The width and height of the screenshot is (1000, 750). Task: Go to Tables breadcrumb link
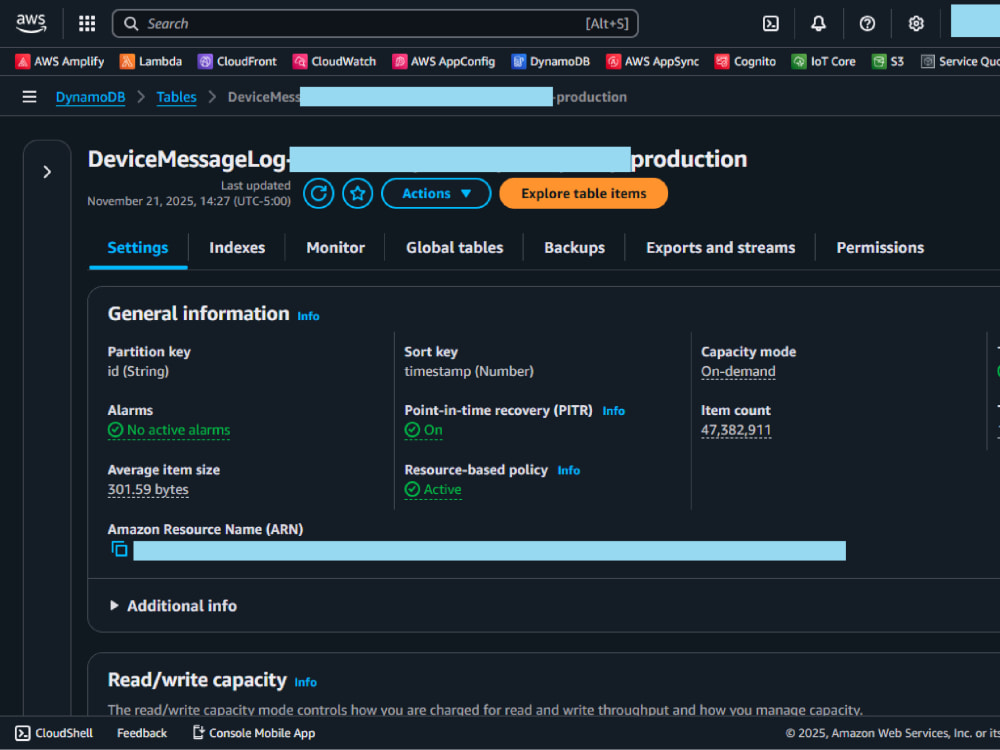tap(176, 97)
